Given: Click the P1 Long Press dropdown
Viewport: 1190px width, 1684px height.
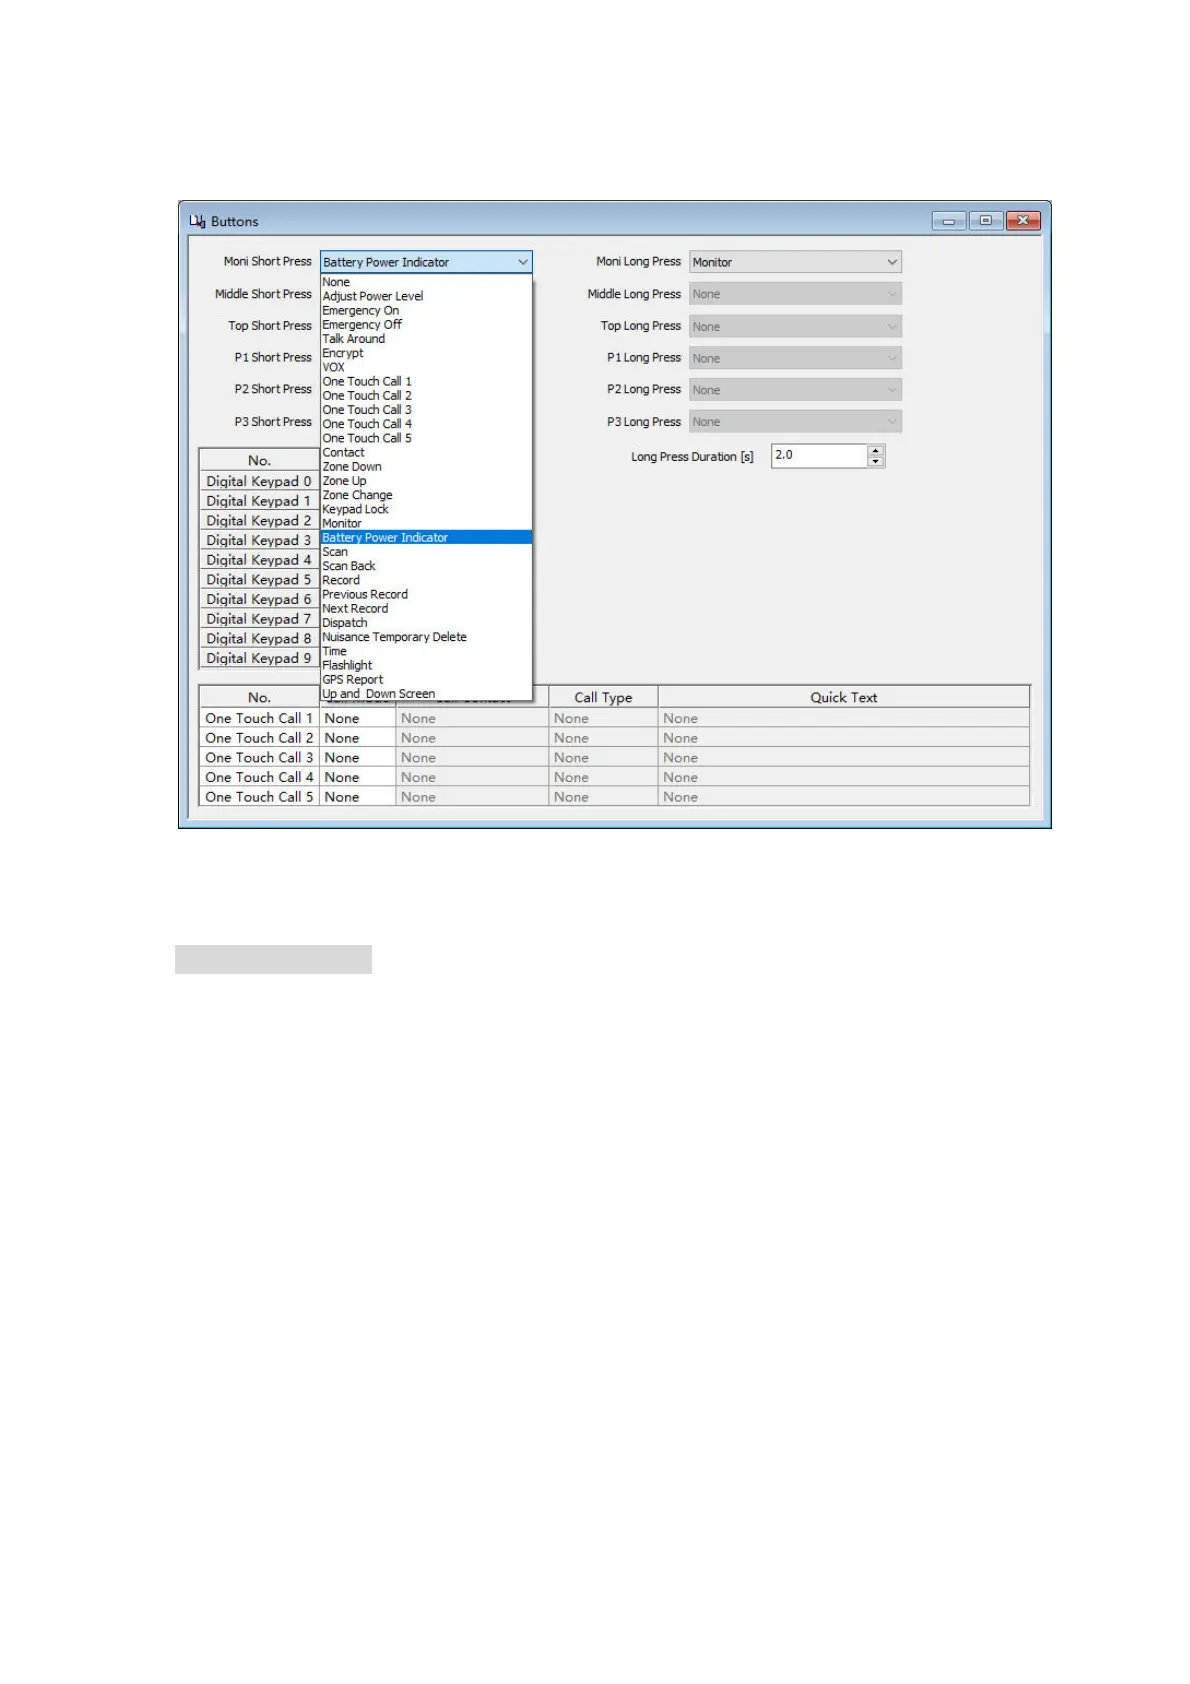Looking at the screenshot, I should 795,358.
